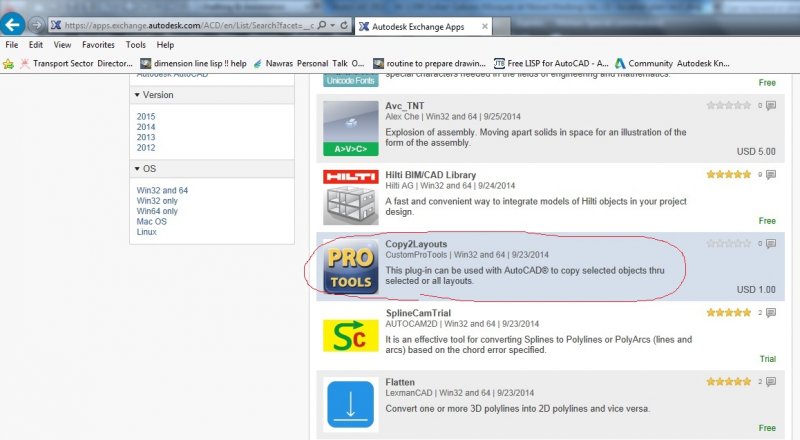This screenshot has height=440, width=800.
Task: Filter by Win64 only
Action: 157,211
